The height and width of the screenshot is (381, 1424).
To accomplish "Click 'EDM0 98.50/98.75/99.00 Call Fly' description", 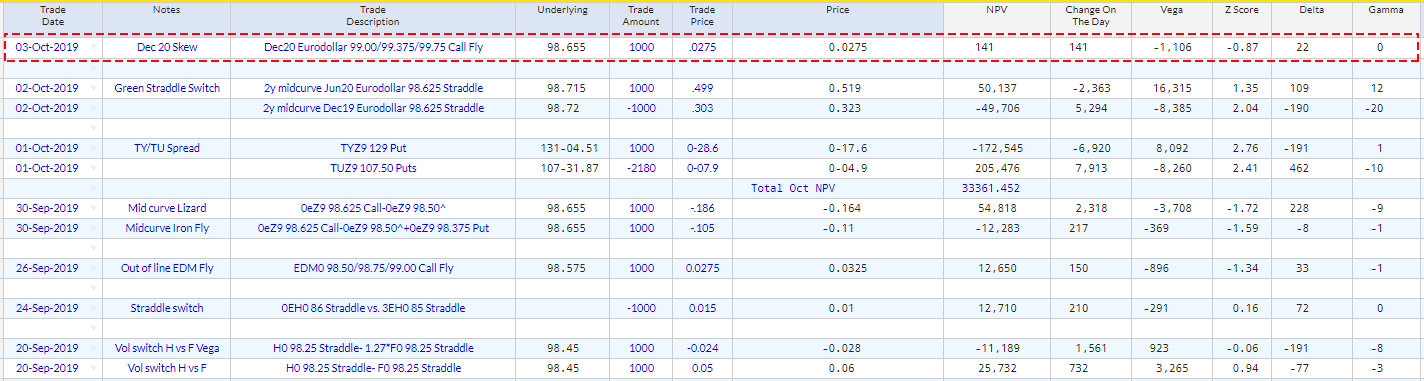I will click(x=373, y=268).
